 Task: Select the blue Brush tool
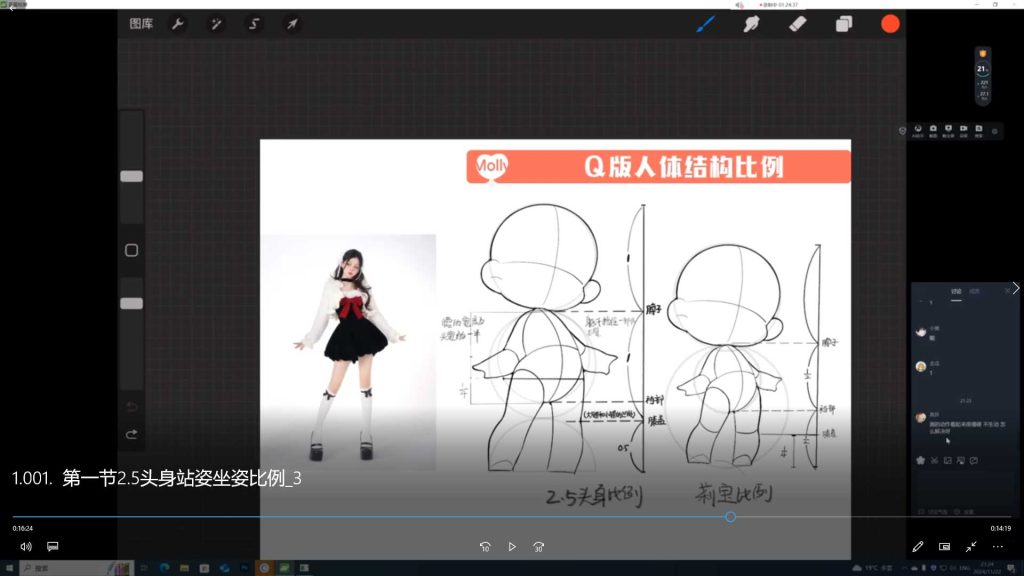[705, 24]
